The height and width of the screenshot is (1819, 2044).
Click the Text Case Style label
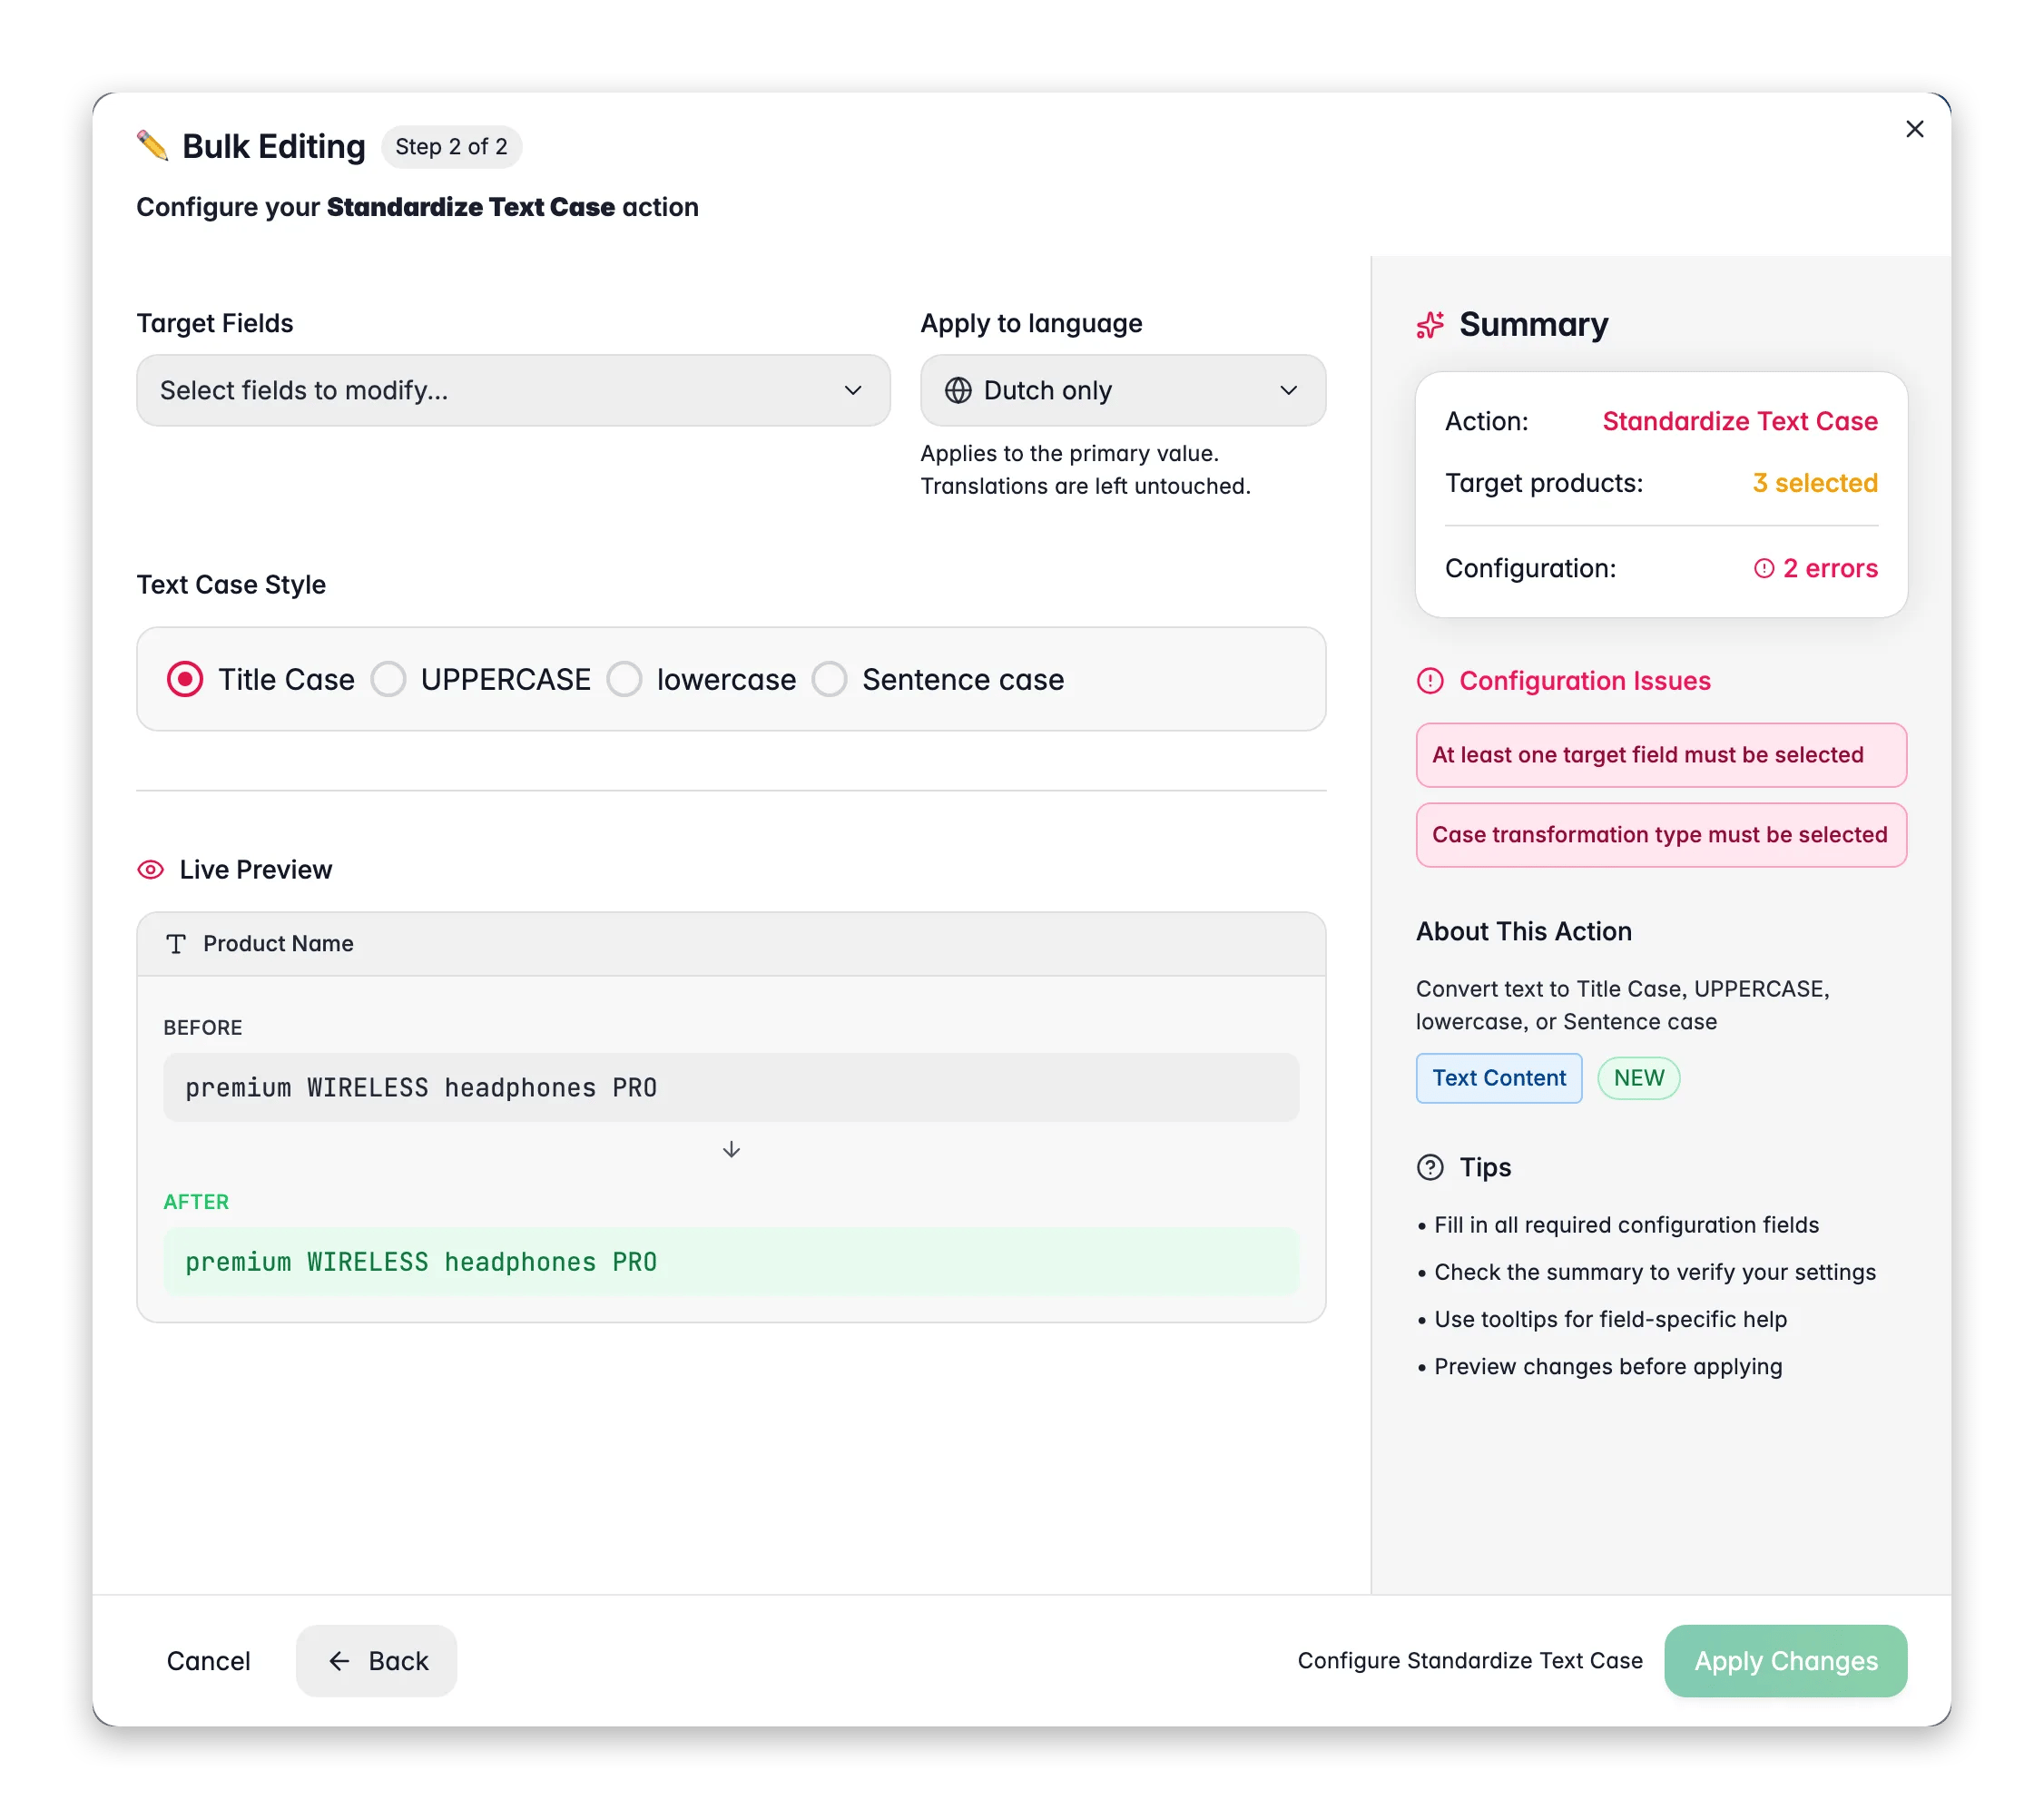tap(231, 584)
